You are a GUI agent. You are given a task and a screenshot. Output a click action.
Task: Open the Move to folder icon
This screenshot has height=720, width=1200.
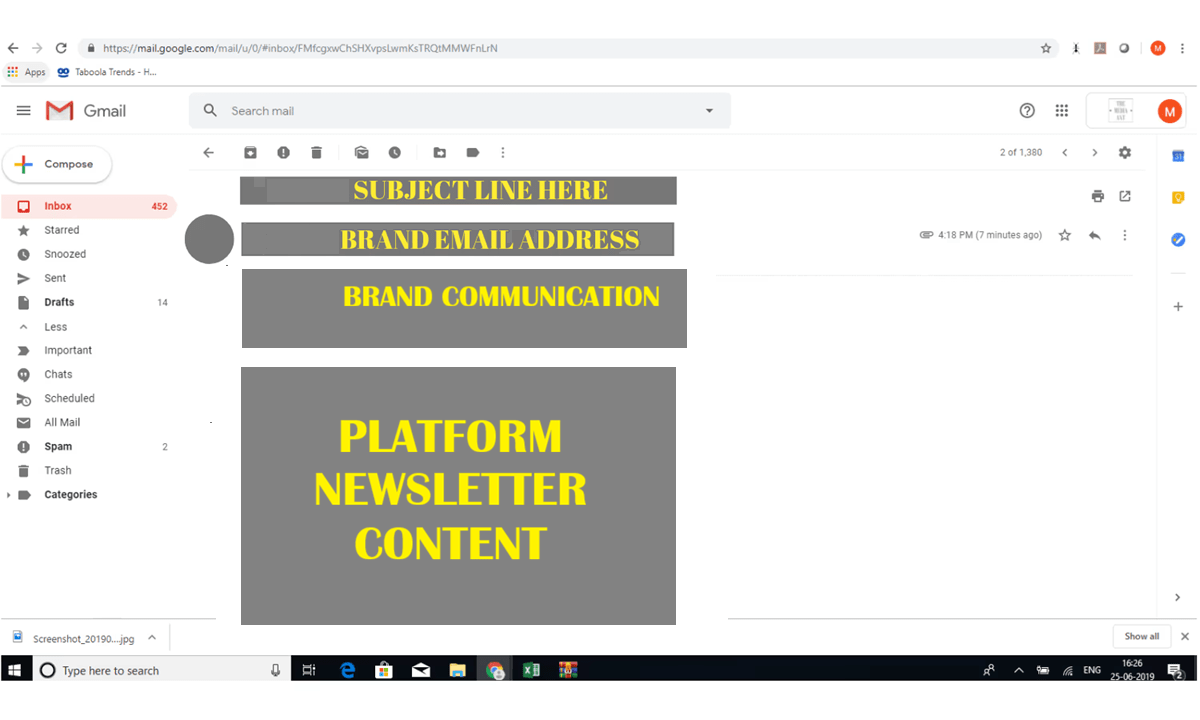coord(440,153)
